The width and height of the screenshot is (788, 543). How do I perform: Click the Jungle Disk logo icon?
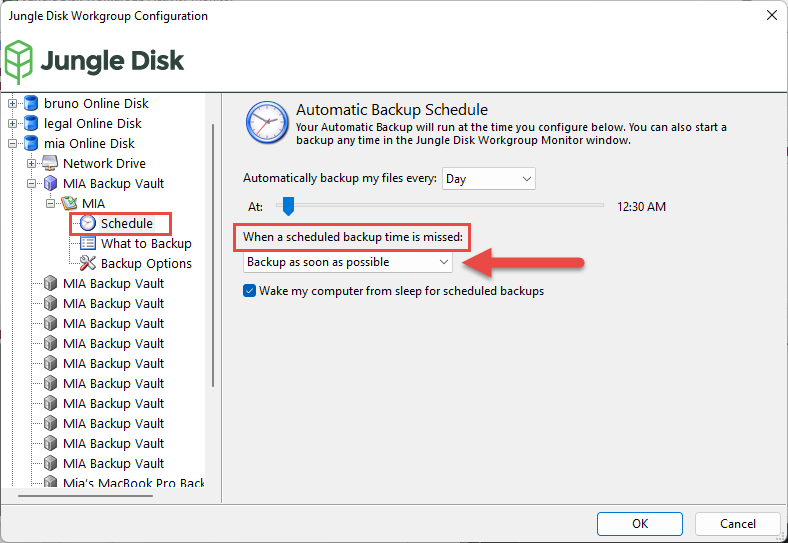coord(19,61)
